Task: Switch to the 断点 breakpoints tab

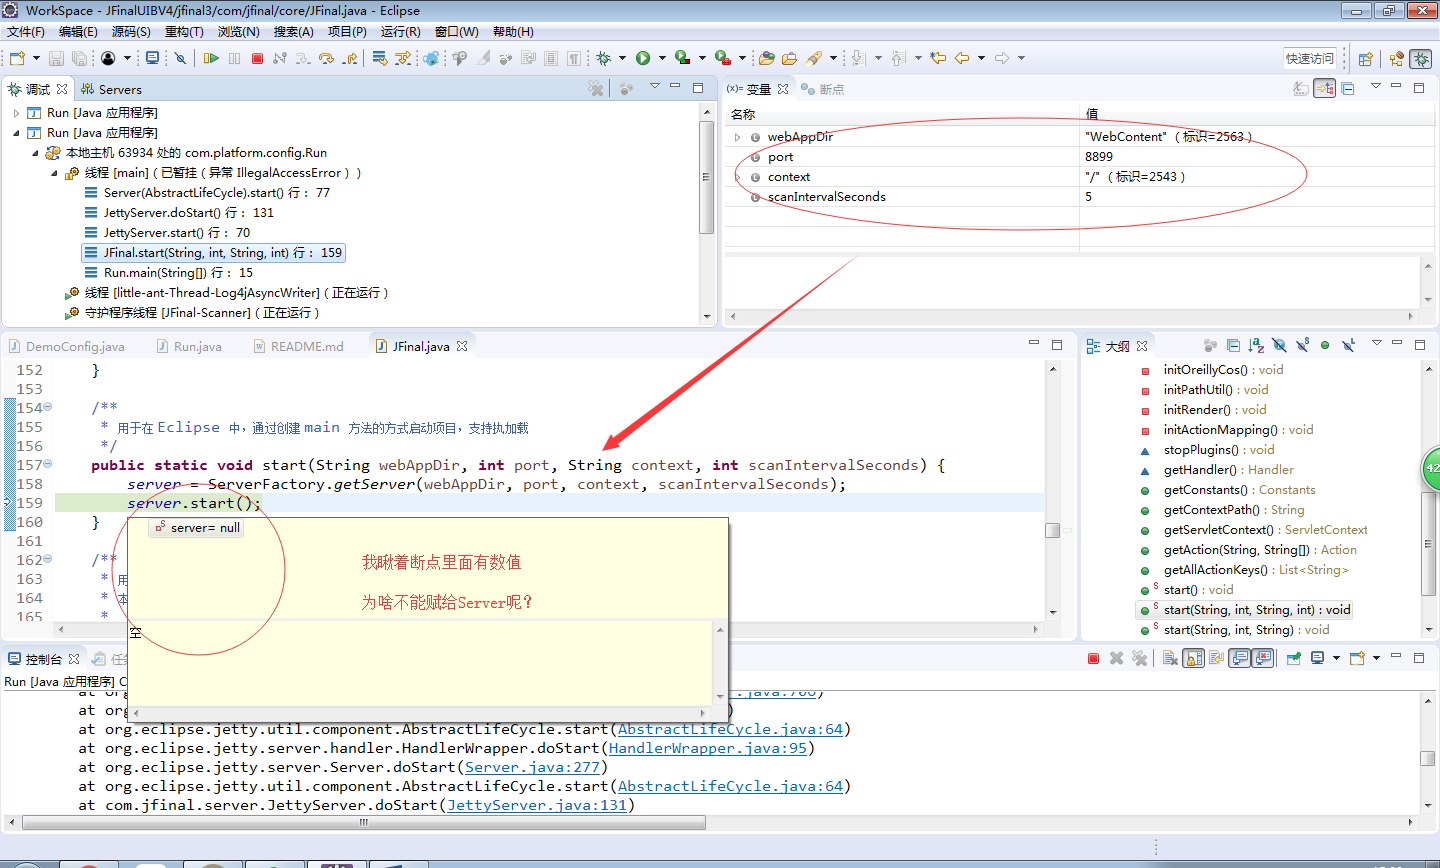Action: (x=823, y=89)
